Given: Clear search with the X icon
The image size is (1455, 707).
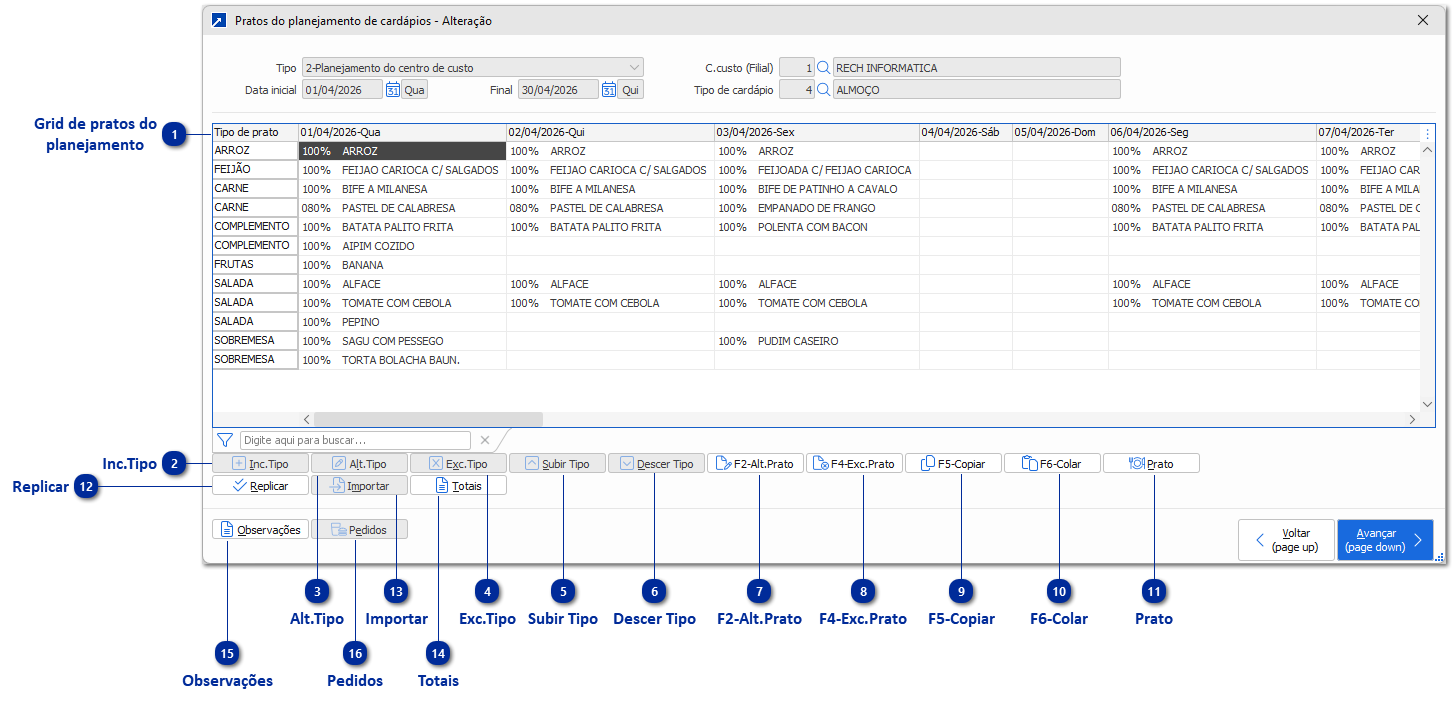Looking at the screenshot, I should coord(485,440).
